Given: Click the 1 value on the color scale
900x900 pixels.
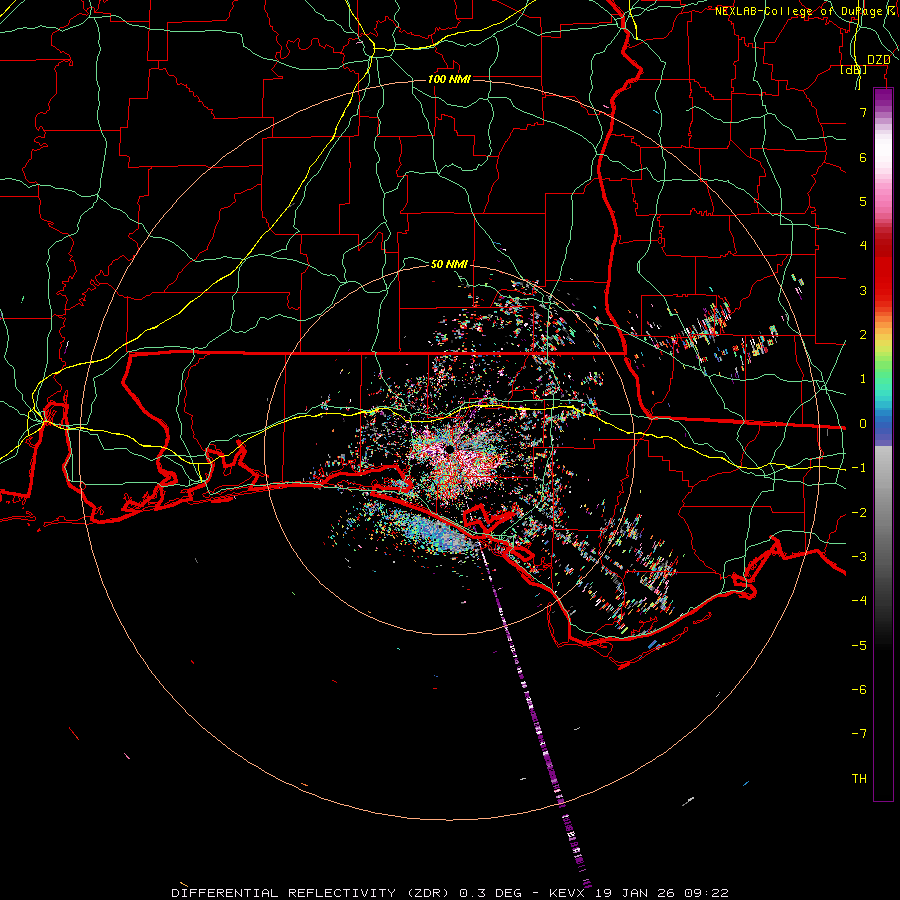Looking at the screenshot, I should 863,379.
